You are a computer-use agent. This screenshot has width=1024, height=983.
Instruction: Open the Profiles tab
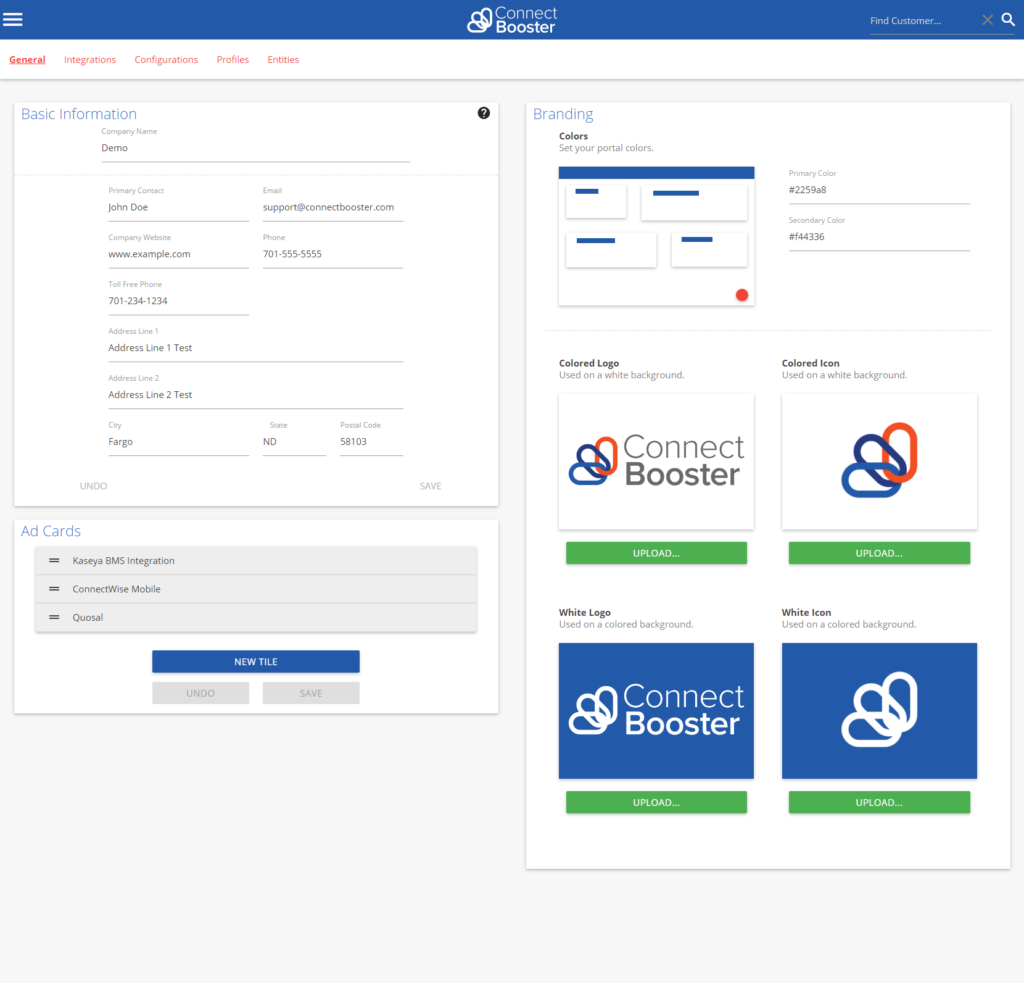pos(232,59)
